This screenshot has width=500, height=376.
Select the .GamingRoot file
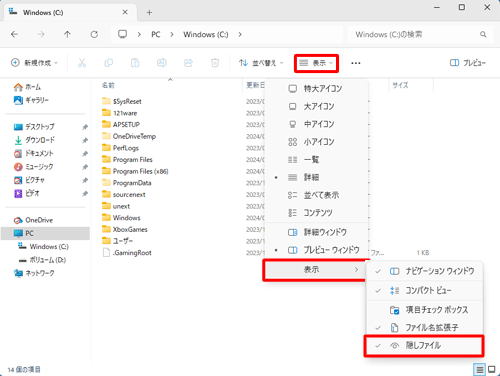(x=127, y=253)
